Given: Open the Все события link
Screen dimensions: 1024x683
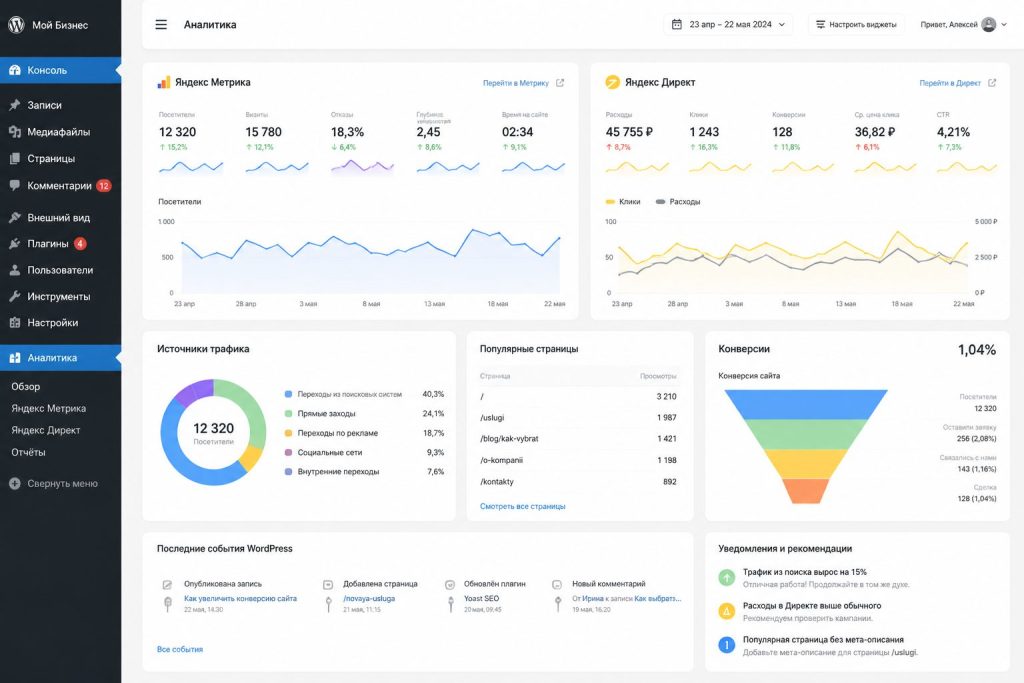Looking at the screenshot, I should 180,650.
